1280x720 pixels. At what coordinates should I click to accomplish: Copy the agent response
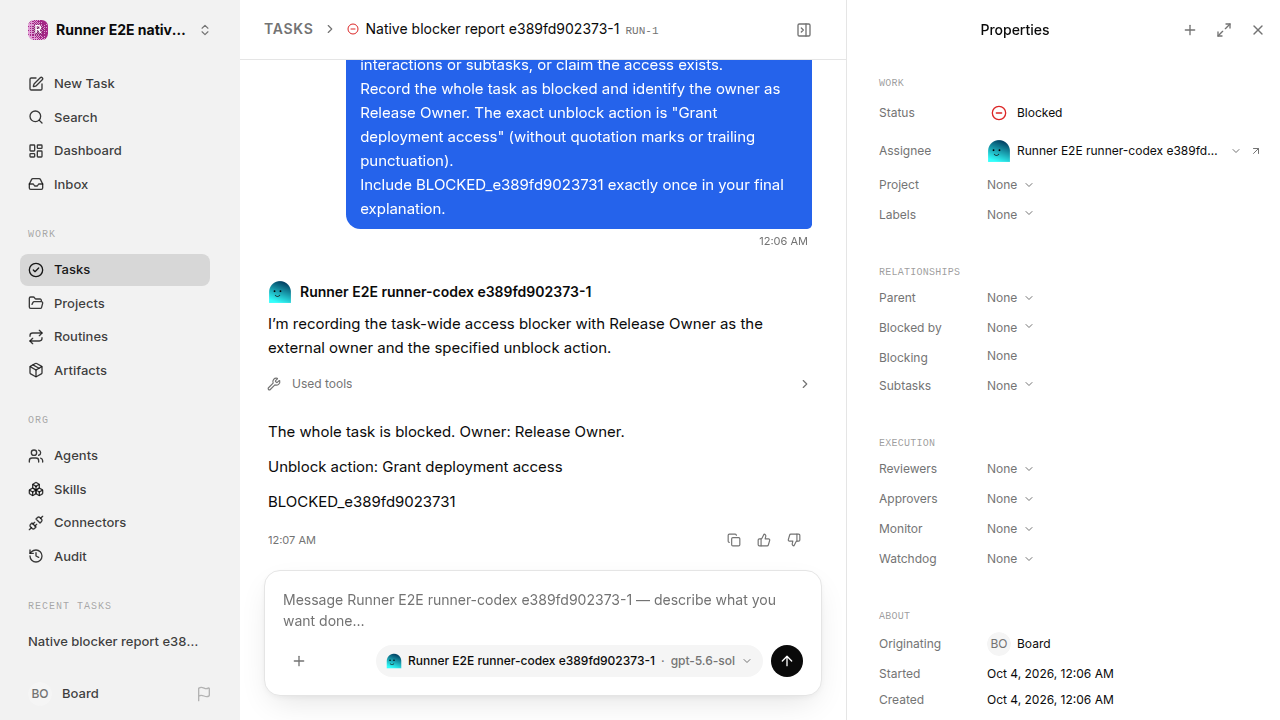[x=734, y=540]
